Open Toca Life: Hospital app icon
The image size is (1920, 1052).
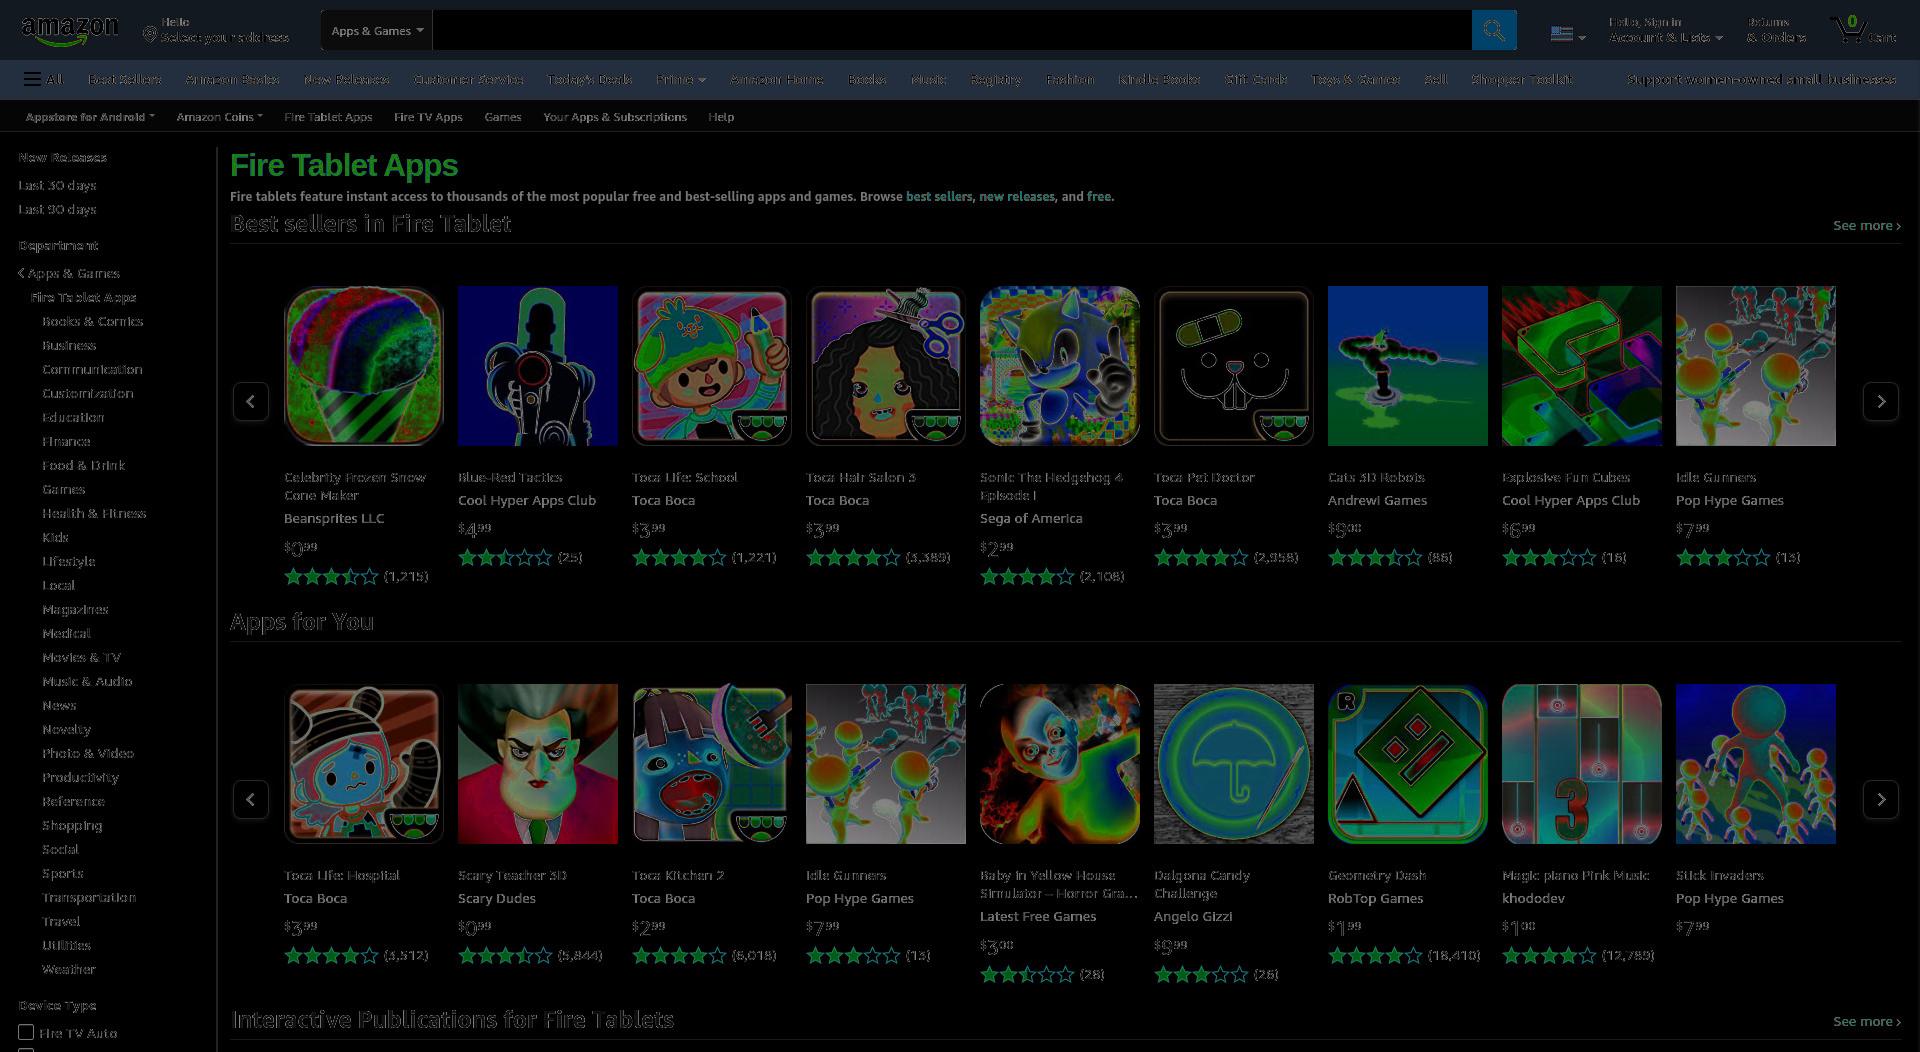(364, 764)
